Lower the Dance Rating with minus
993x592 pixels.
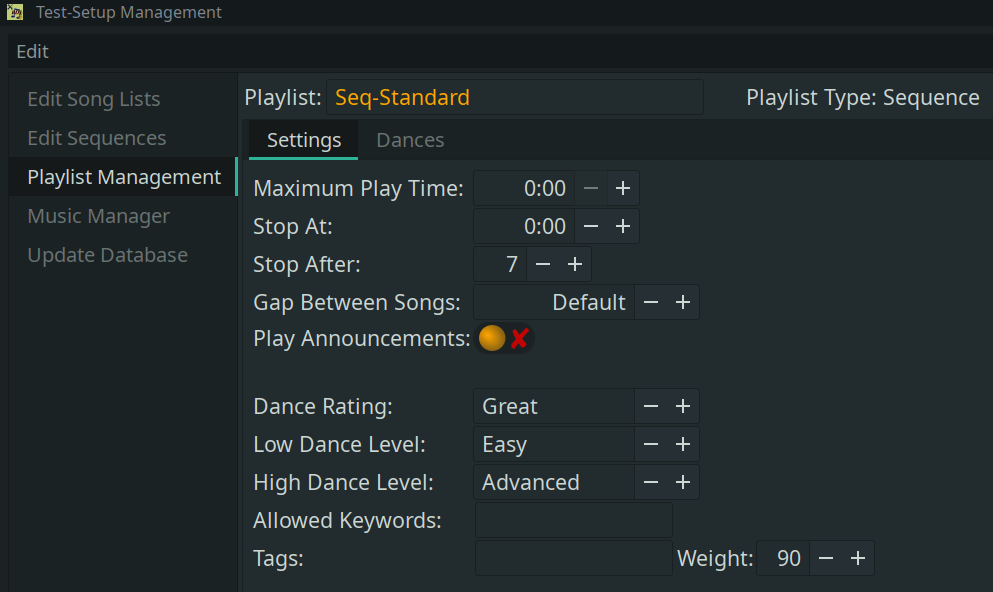(x=651, y=406)
